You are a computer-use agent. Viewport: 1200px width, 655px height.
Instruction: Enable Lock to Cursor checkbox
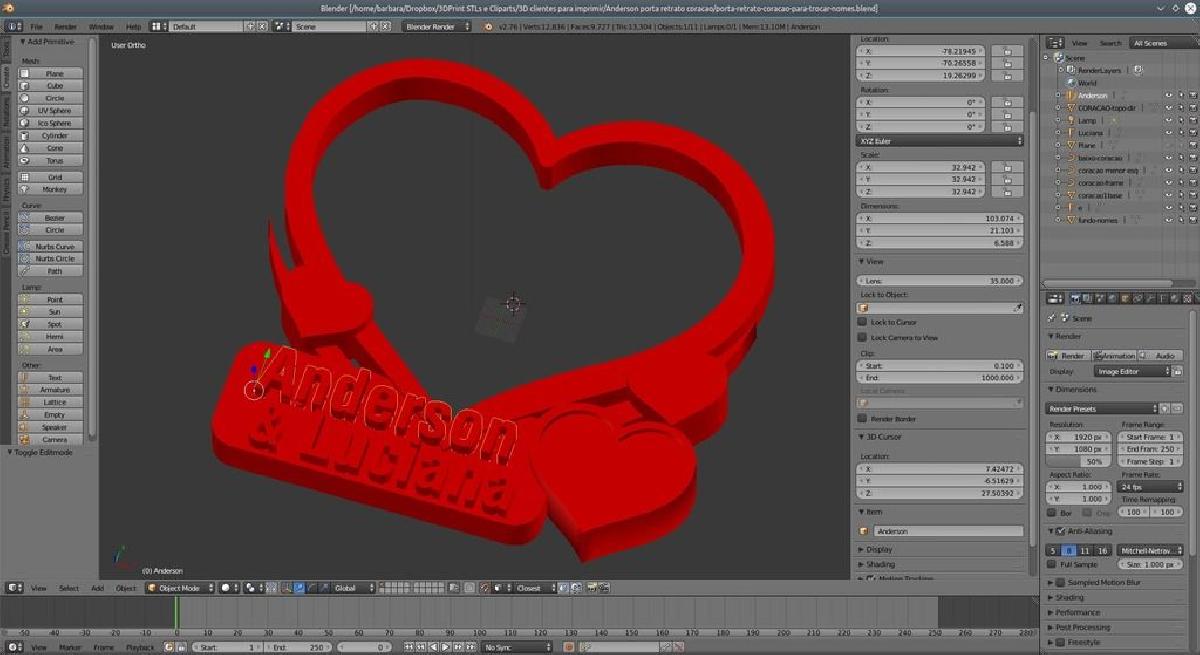pos(863,323)
